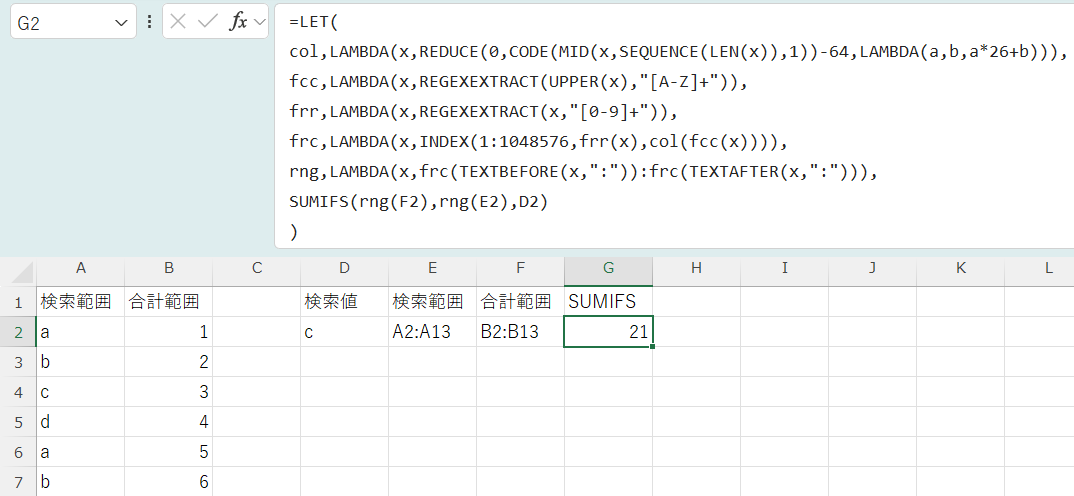Click cell A6 containing a
Screen dimensions: 1074x496
point(81,453)
